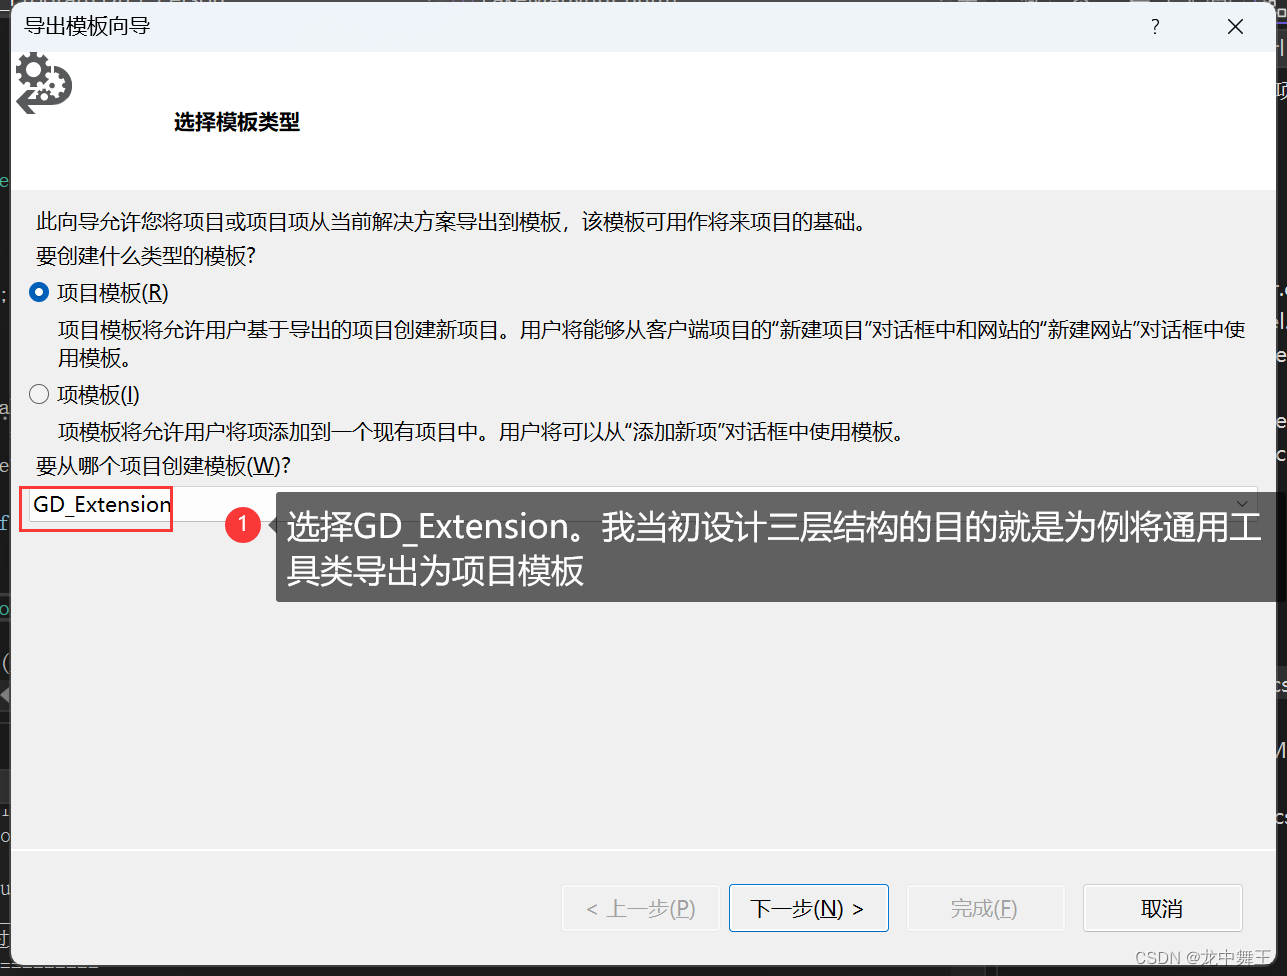Viewport: 1287px width, 976px height.
Task: Click the 要创建什么类型的模板? text
Action: click(146, 256)
